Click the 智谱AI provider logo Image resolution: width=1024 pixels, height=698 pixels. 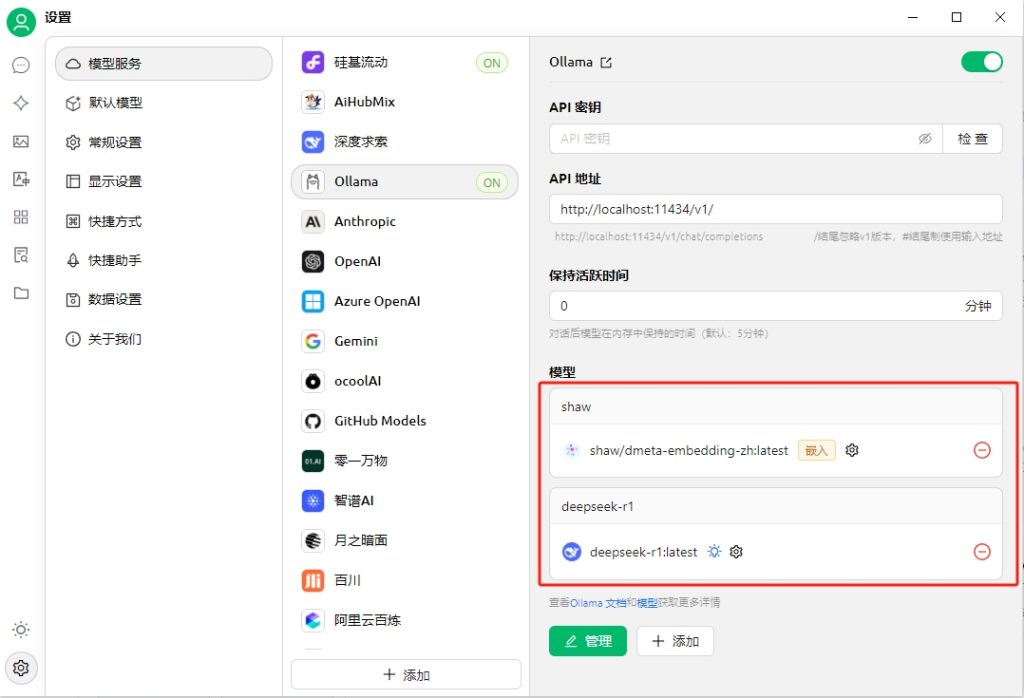pyautogui.click(x=313, y=501)
